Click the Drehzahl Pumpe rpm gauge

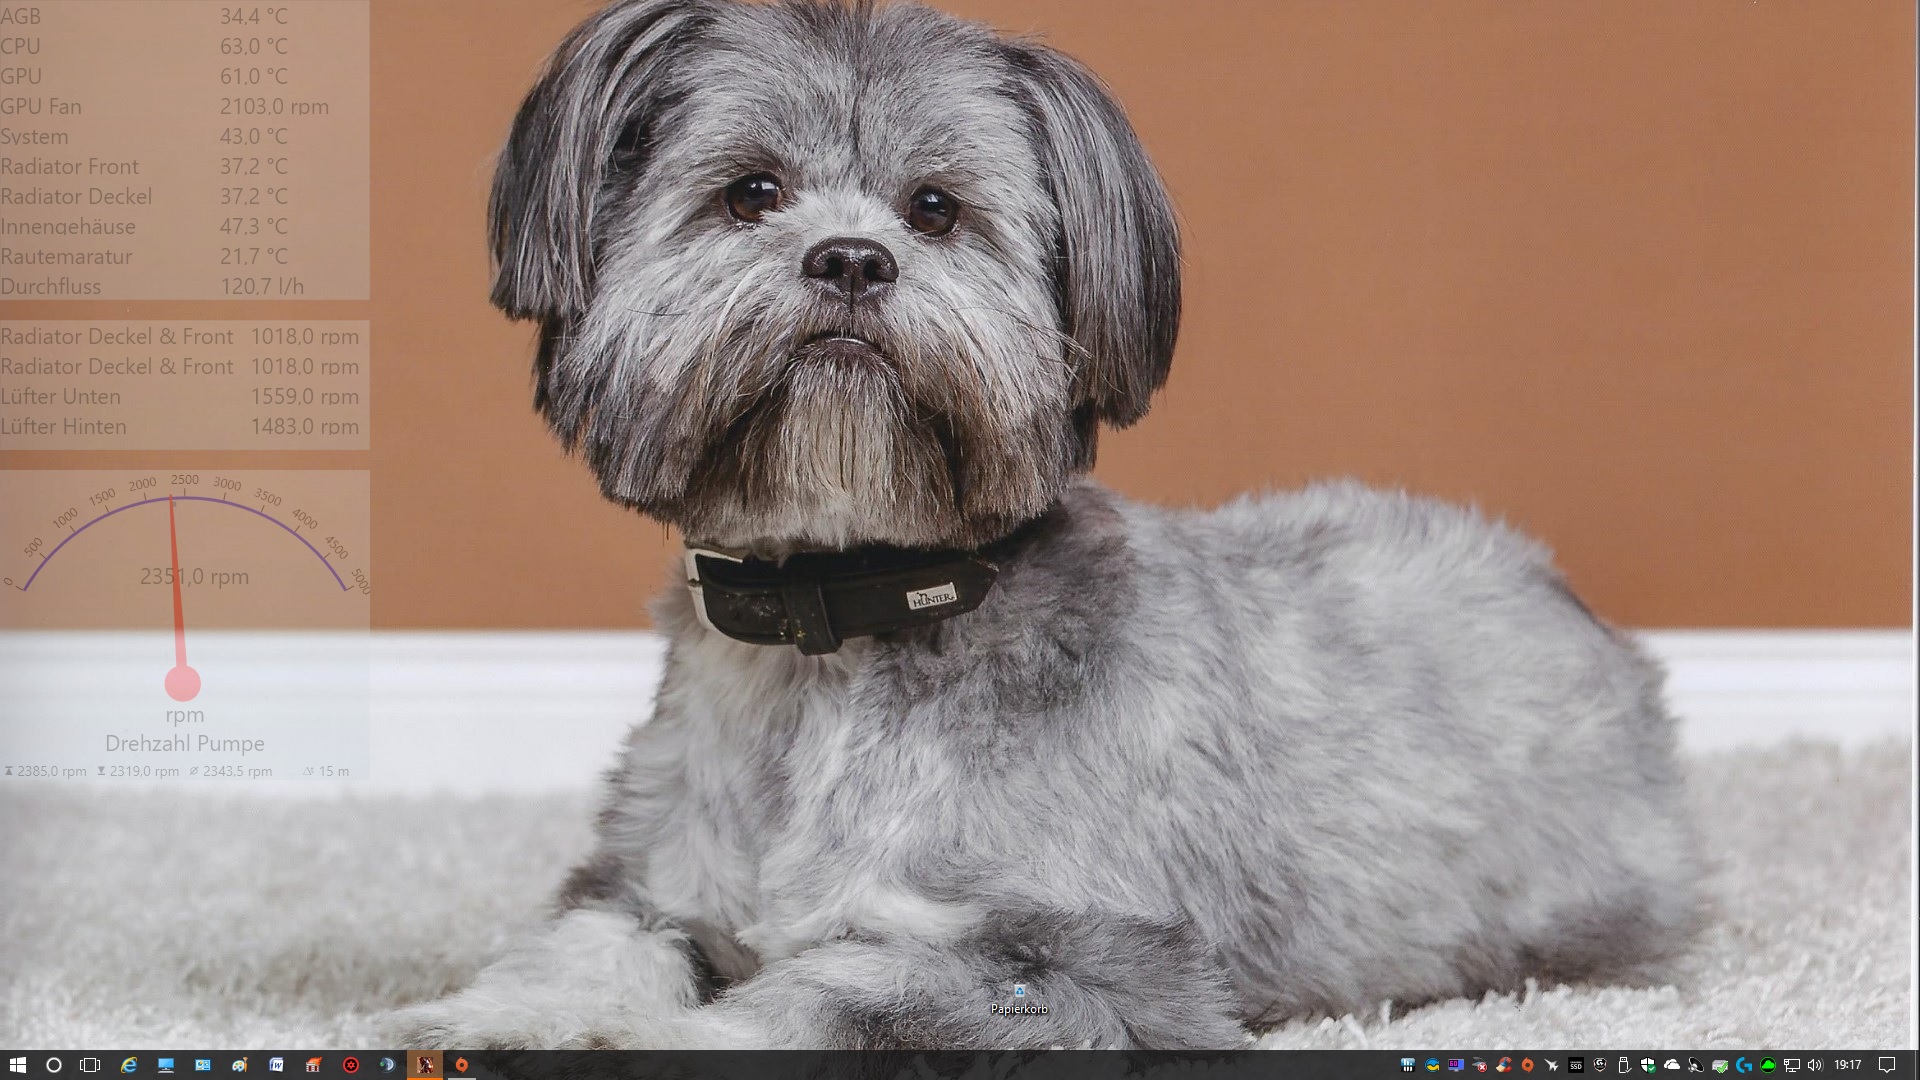click(x=184, y=600)
